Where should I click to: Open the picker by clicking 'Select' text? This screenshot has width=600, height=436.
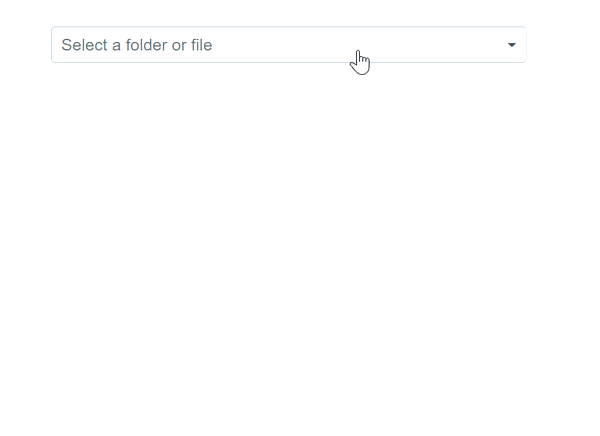(x=84, y=45)
